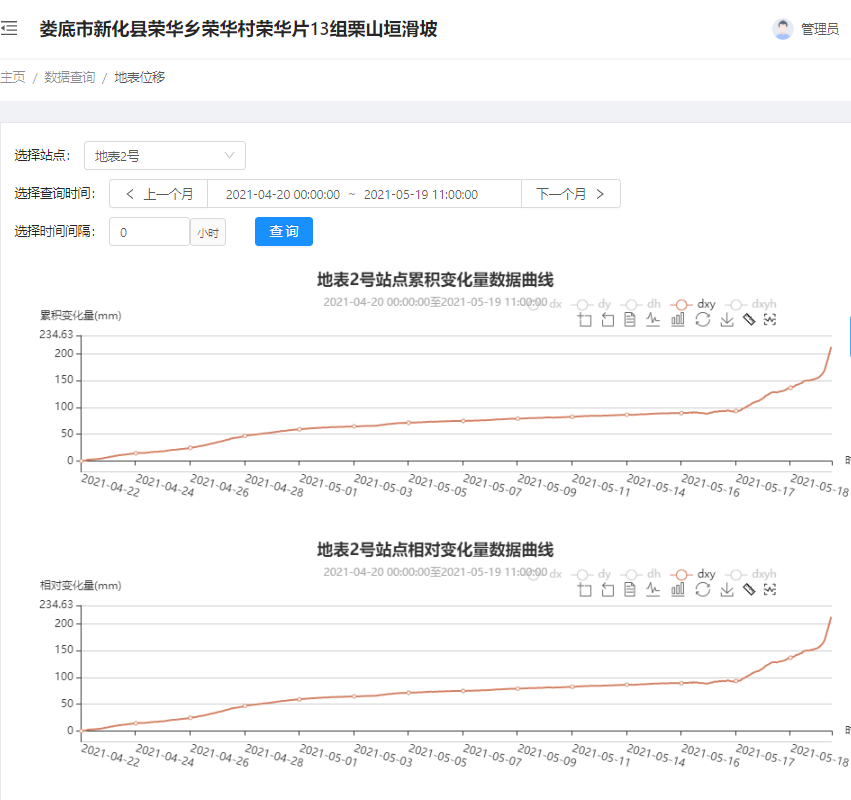Screen dimensions: 851x800
Task: Save cumulative chart as image
Action: pyautogui.click(x=727, y=319)
